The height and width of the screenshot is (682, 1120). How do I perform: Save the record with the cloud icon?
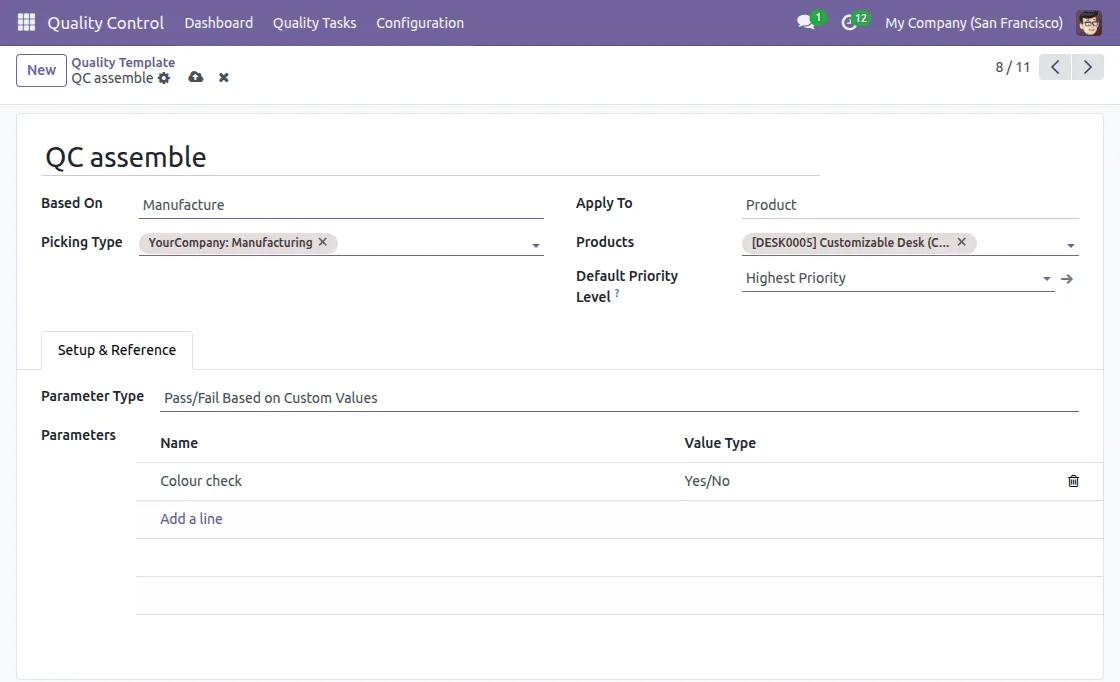click(196, 77)
